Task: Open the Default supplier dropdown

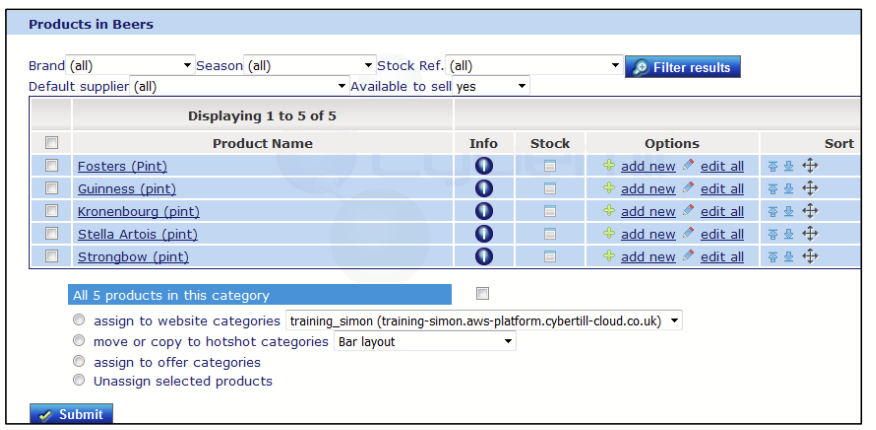Action: point(240,87)
